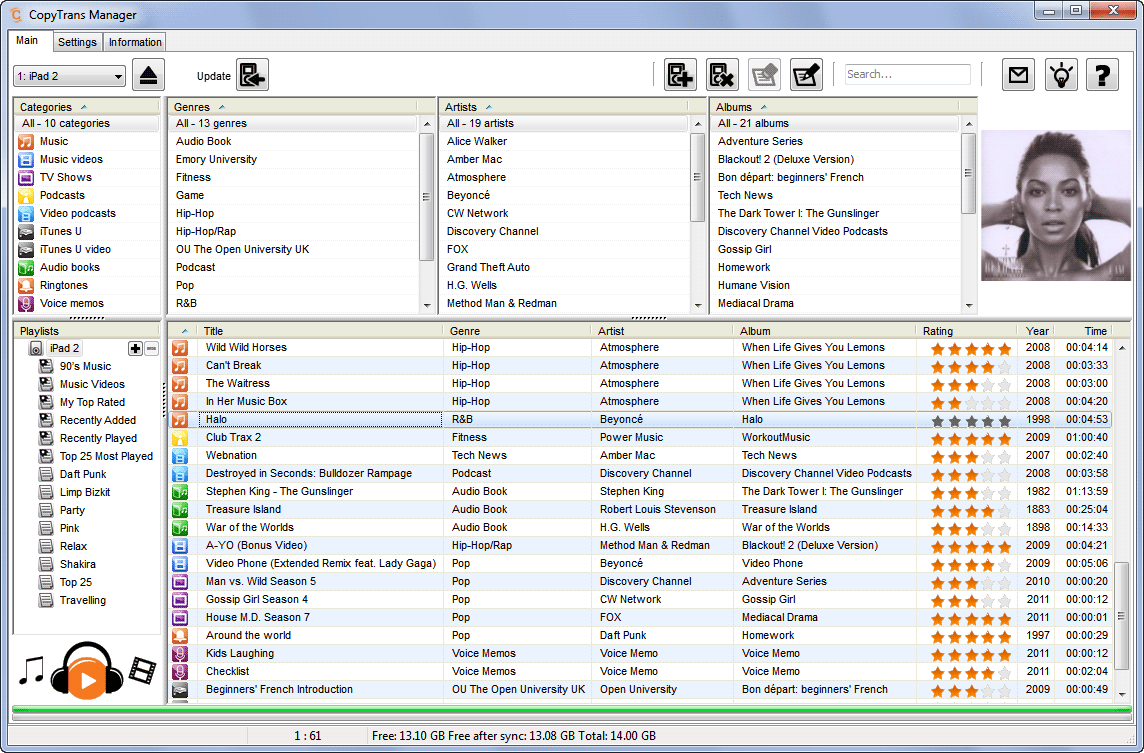Click the envelope feedback icon
This screenshot has width=1144, height=753.
click(x=1019, y=74)
